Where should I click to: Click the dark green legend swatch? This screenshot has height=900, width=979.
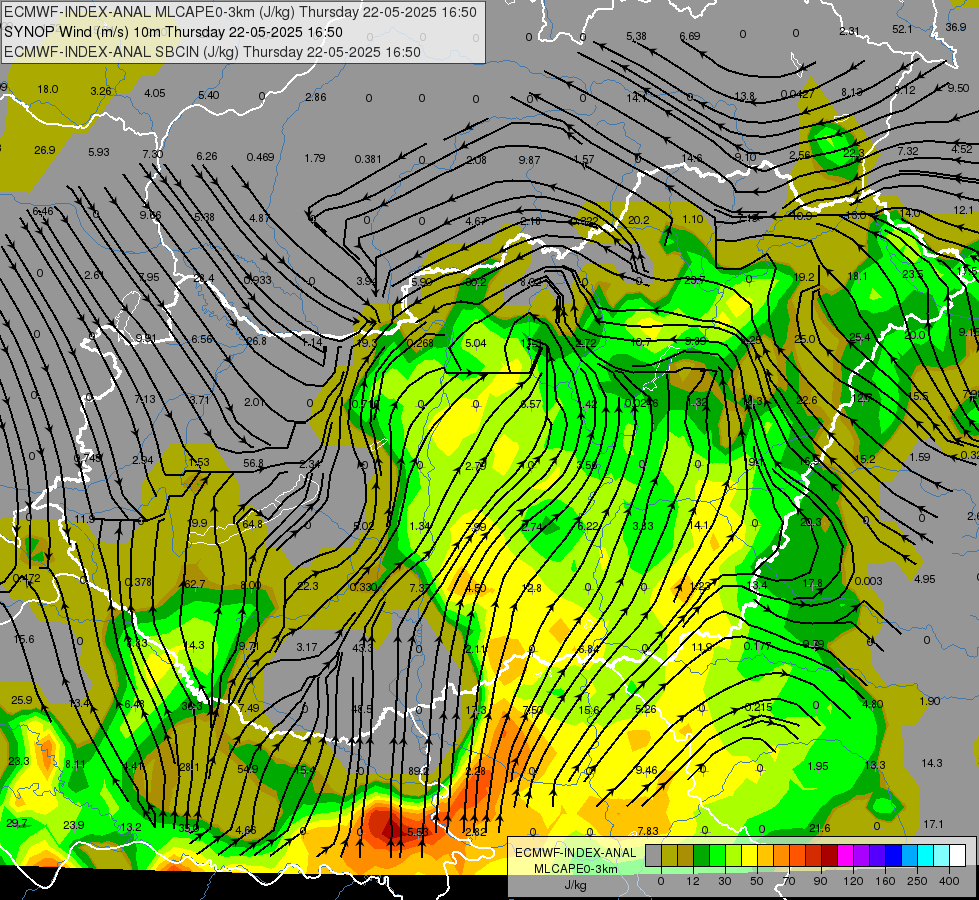click(x=702, y=855)
